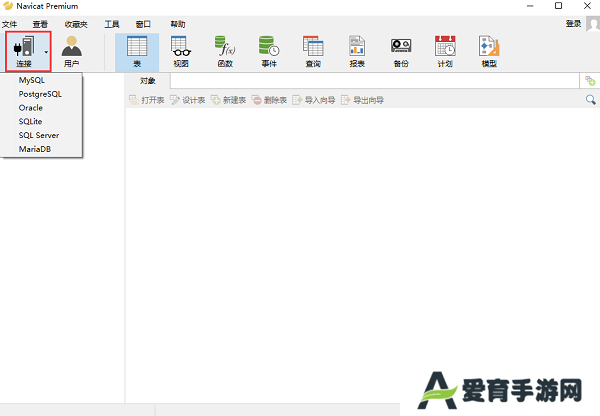Choose SQL Server from connection menu

coord(41,135)
